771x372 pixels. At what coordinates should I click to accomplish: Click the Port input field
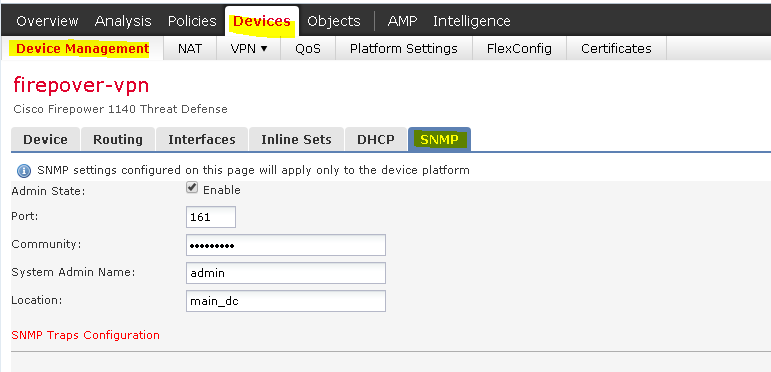coord(211,217)
